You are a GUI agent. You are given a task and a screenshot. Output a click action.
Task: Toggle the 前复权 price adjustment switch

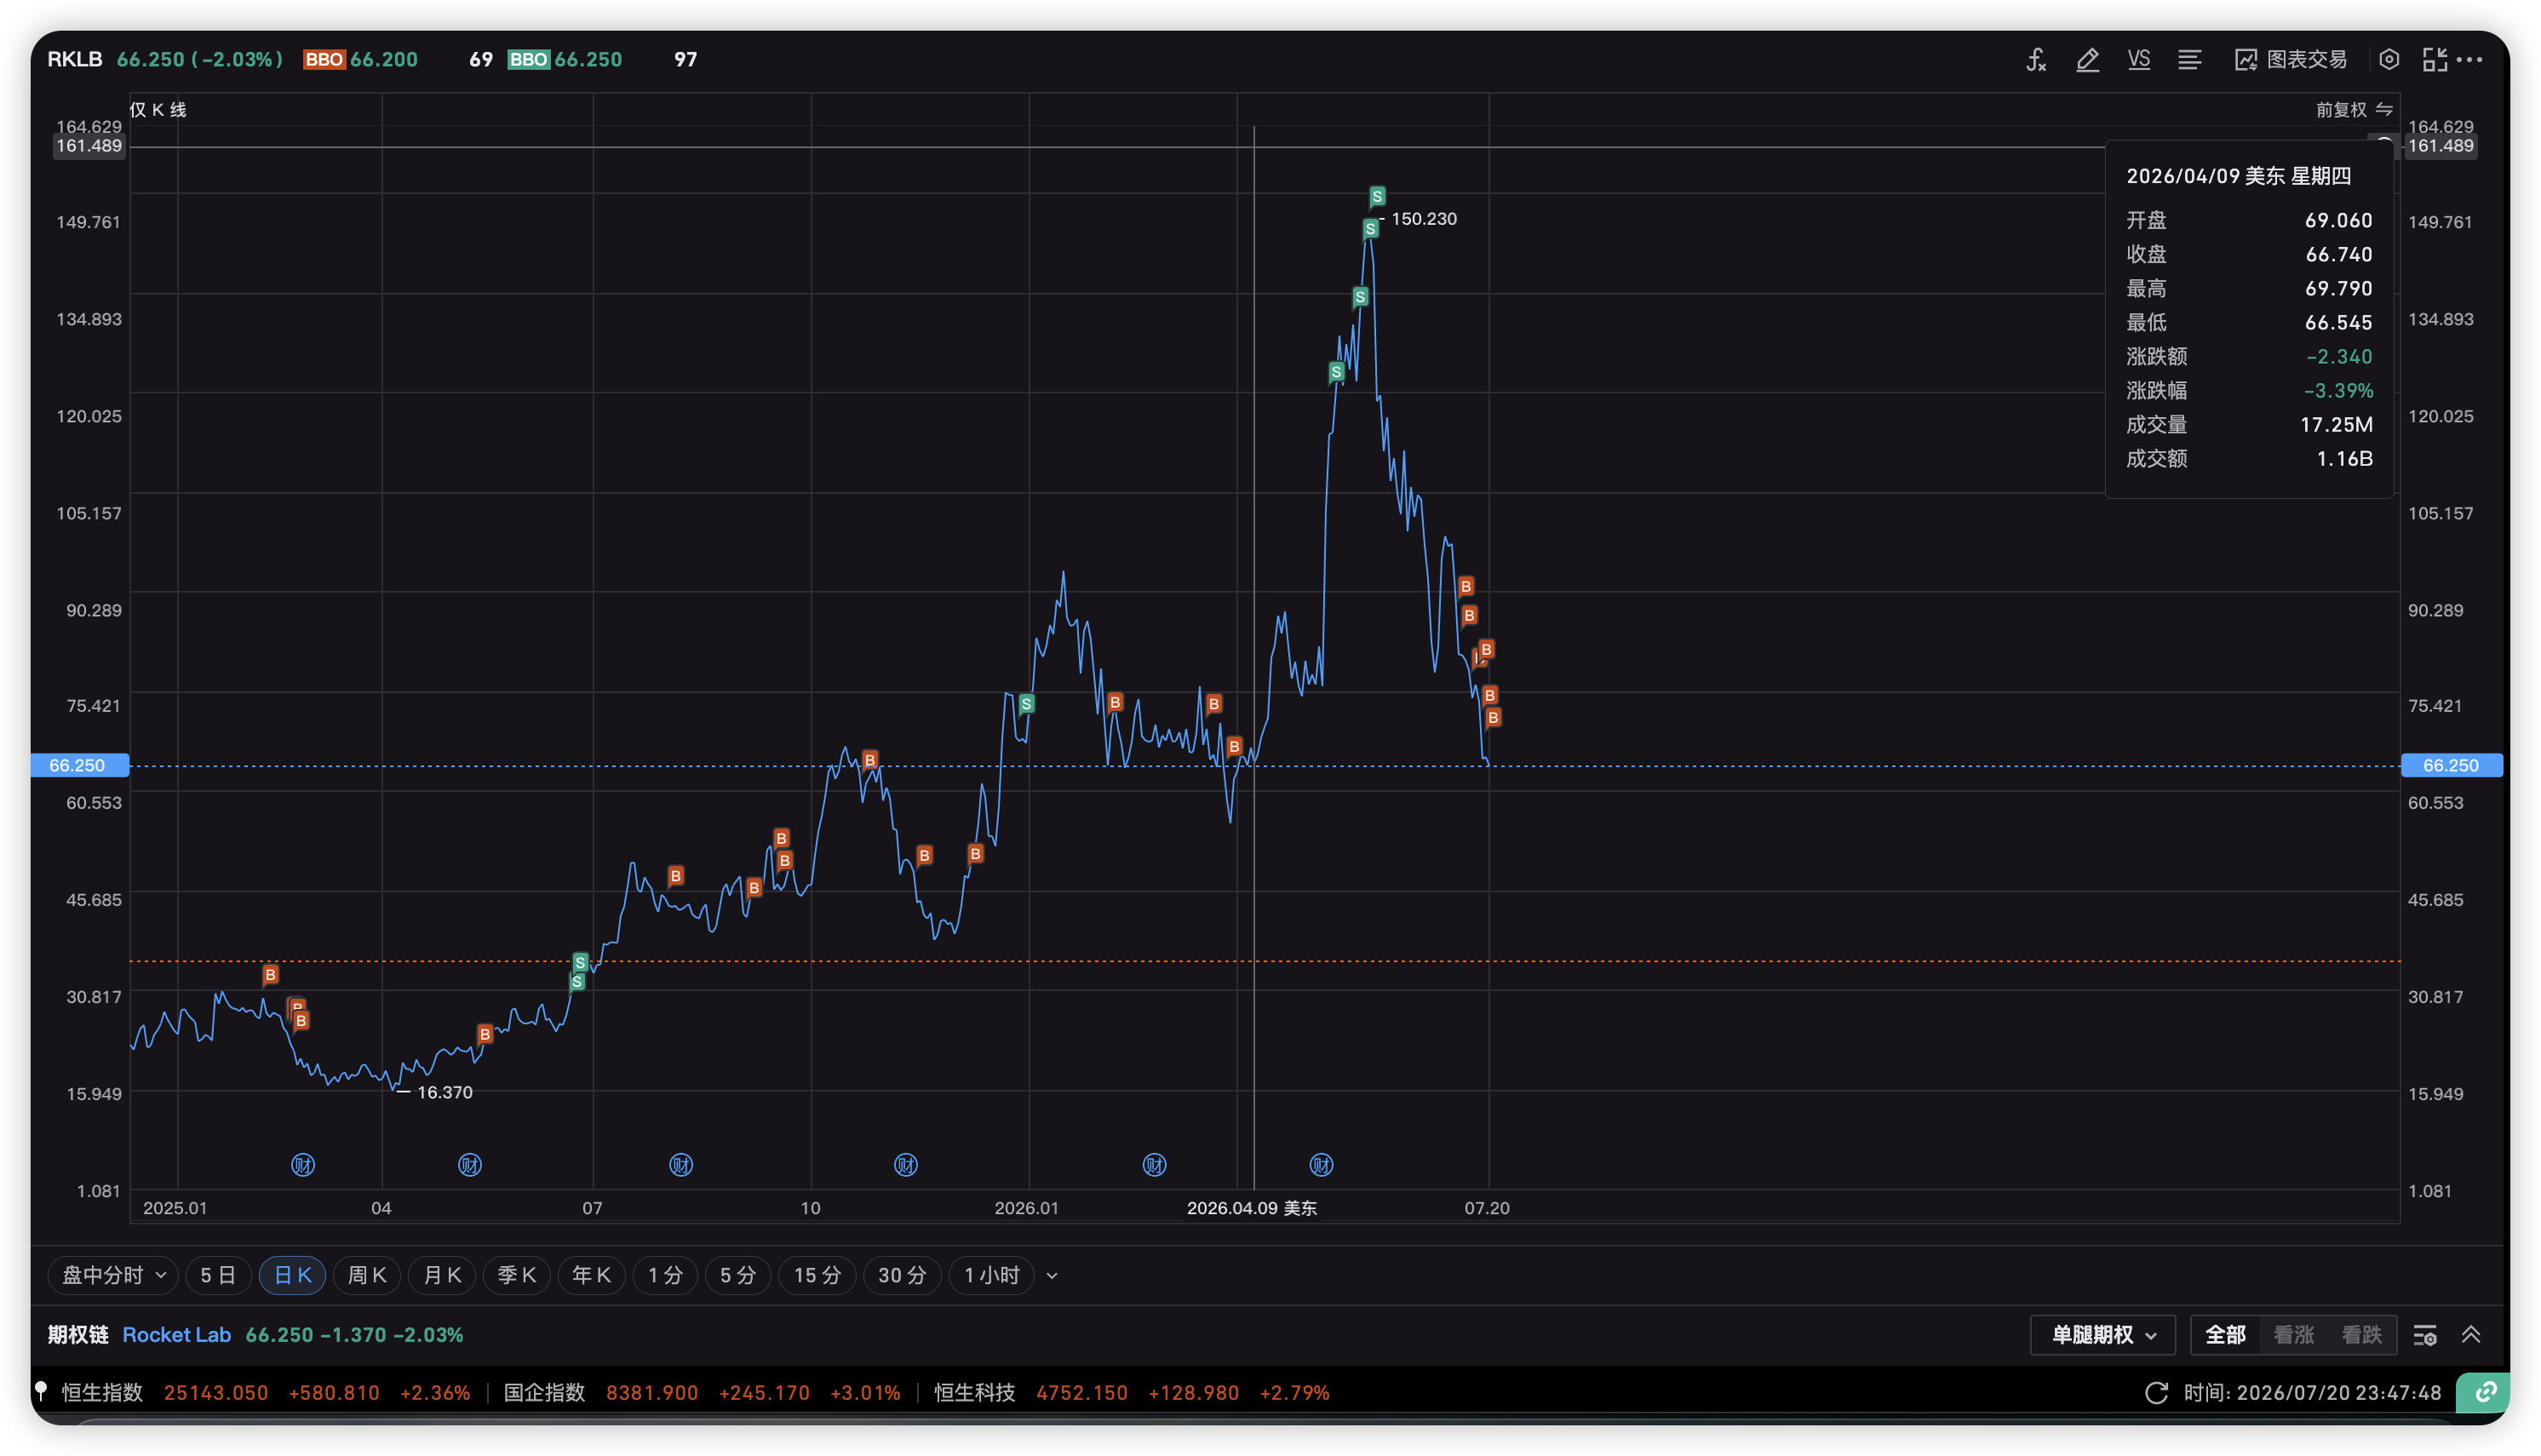click(2354, 110)
